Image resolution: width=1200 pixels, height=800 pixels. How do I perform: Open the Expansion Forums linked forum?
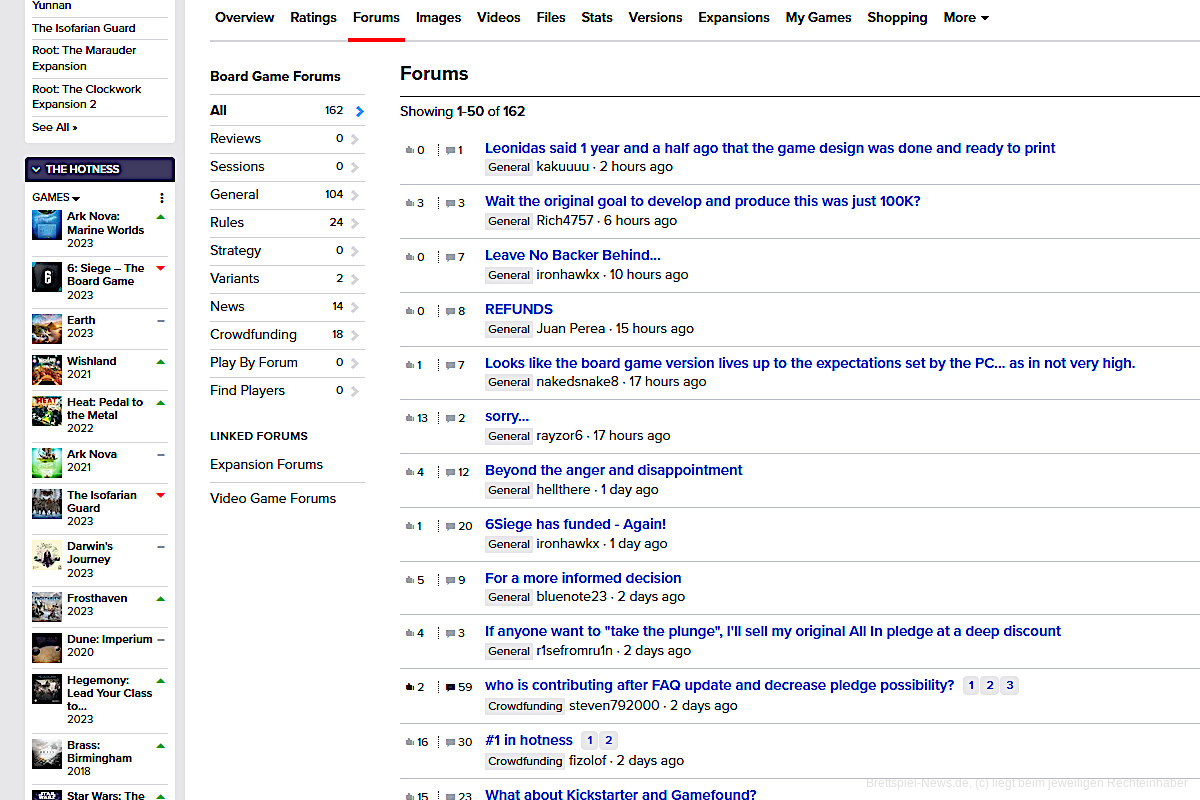(266, 464)
